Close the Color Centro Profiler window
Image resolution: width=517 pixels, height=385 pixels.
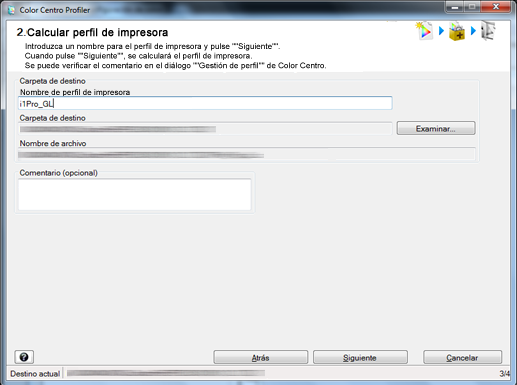coord(496,7)
